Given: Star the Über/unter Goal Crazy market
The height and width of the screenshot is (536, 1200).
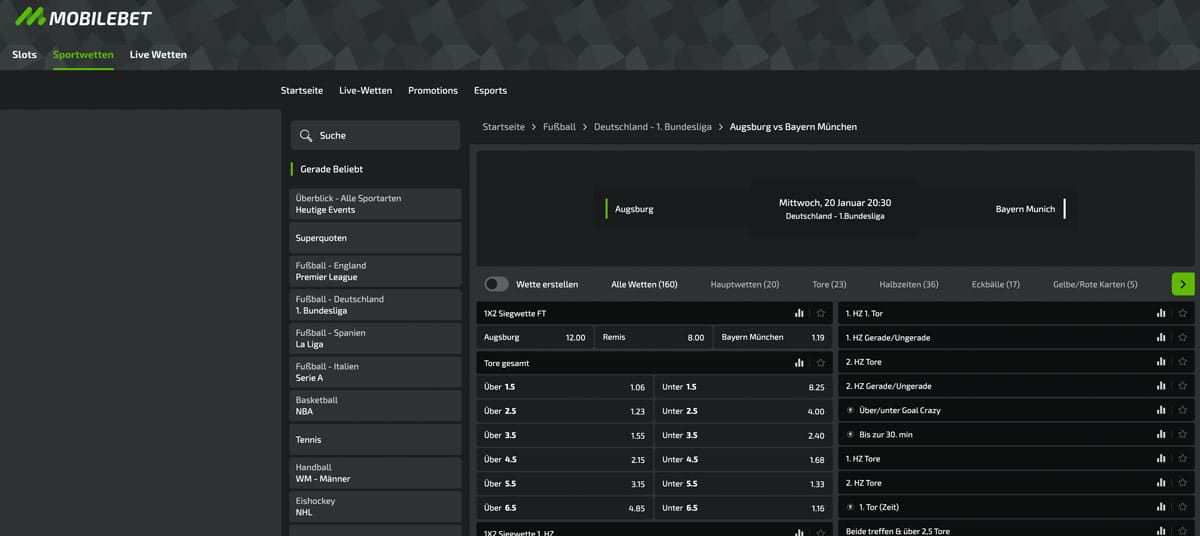Looking at the screenshot, I should [x=1182, y=410].
